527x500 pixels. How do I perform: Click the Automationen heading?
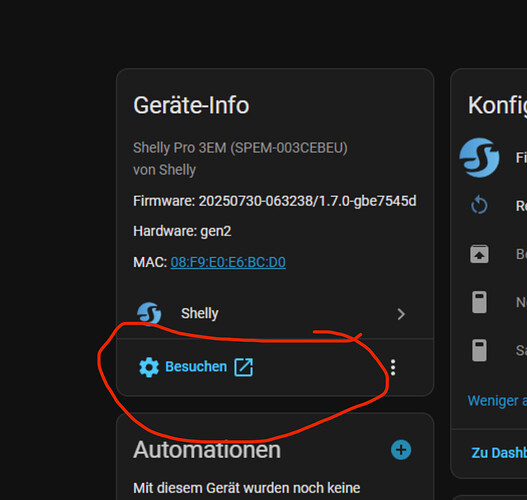click(207, 450)
